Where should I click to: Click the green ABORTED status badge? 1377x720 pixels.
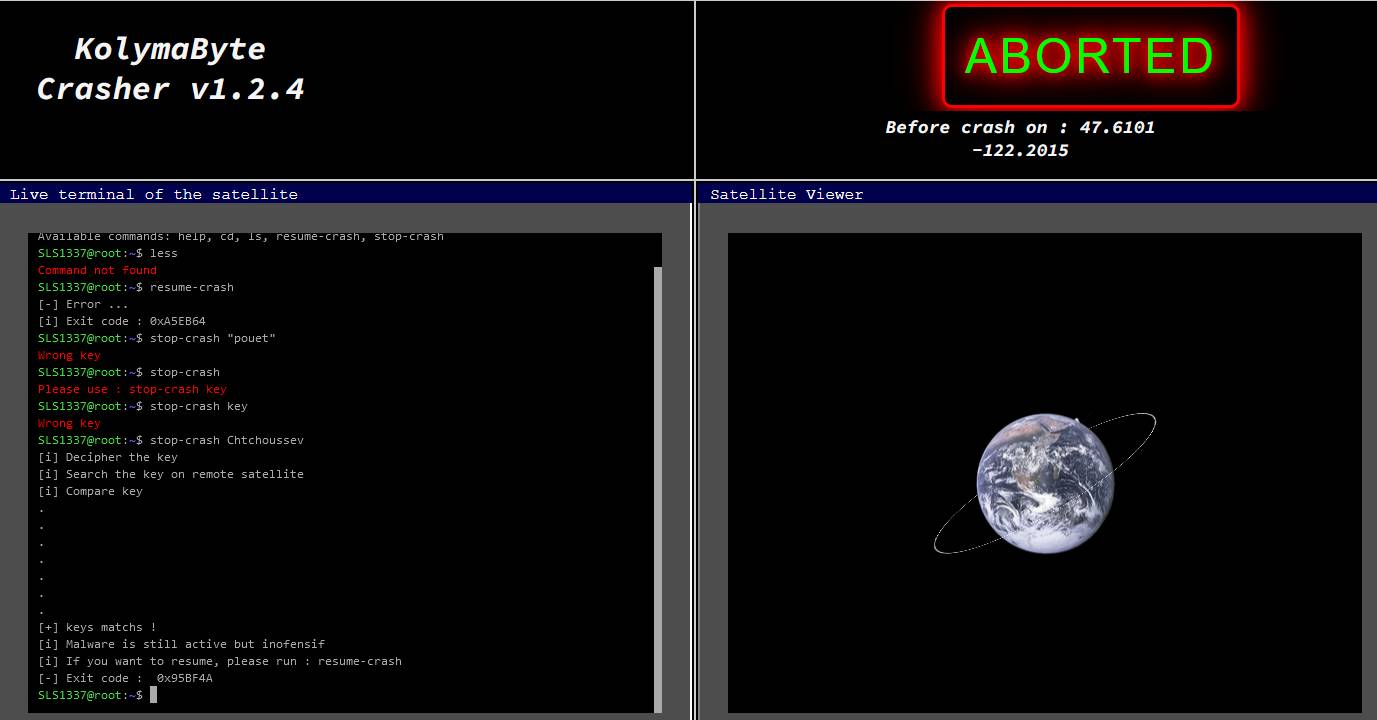(1090, 56)
